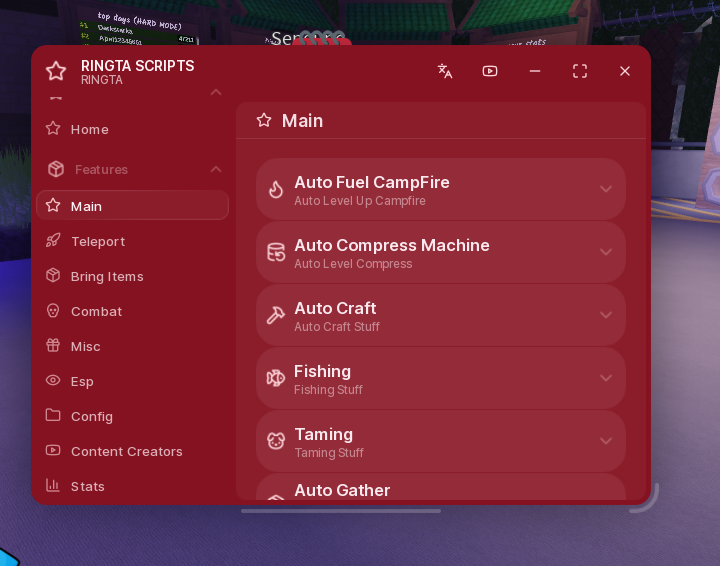The height and width of the screenshot is (566, 720).
Task: Expand the Auto Fuel CampFire chevron
Action: point(606,189)
